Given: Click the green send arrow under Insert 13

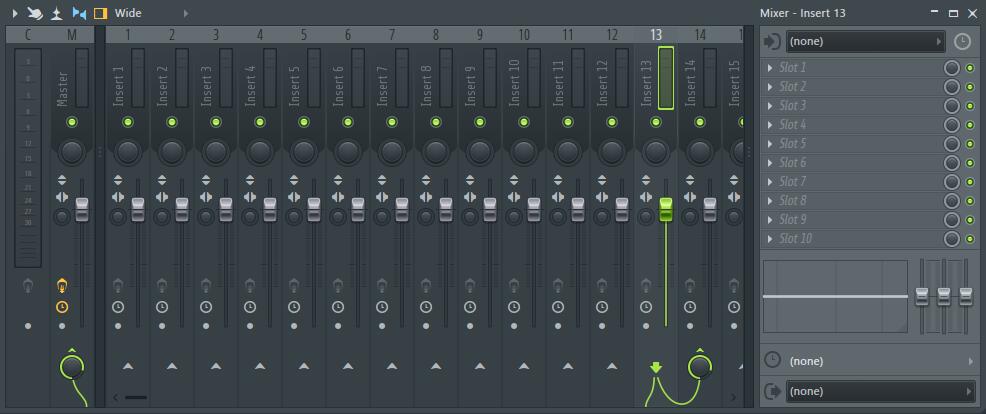Looking at the screenshot, I should [656, 367].
